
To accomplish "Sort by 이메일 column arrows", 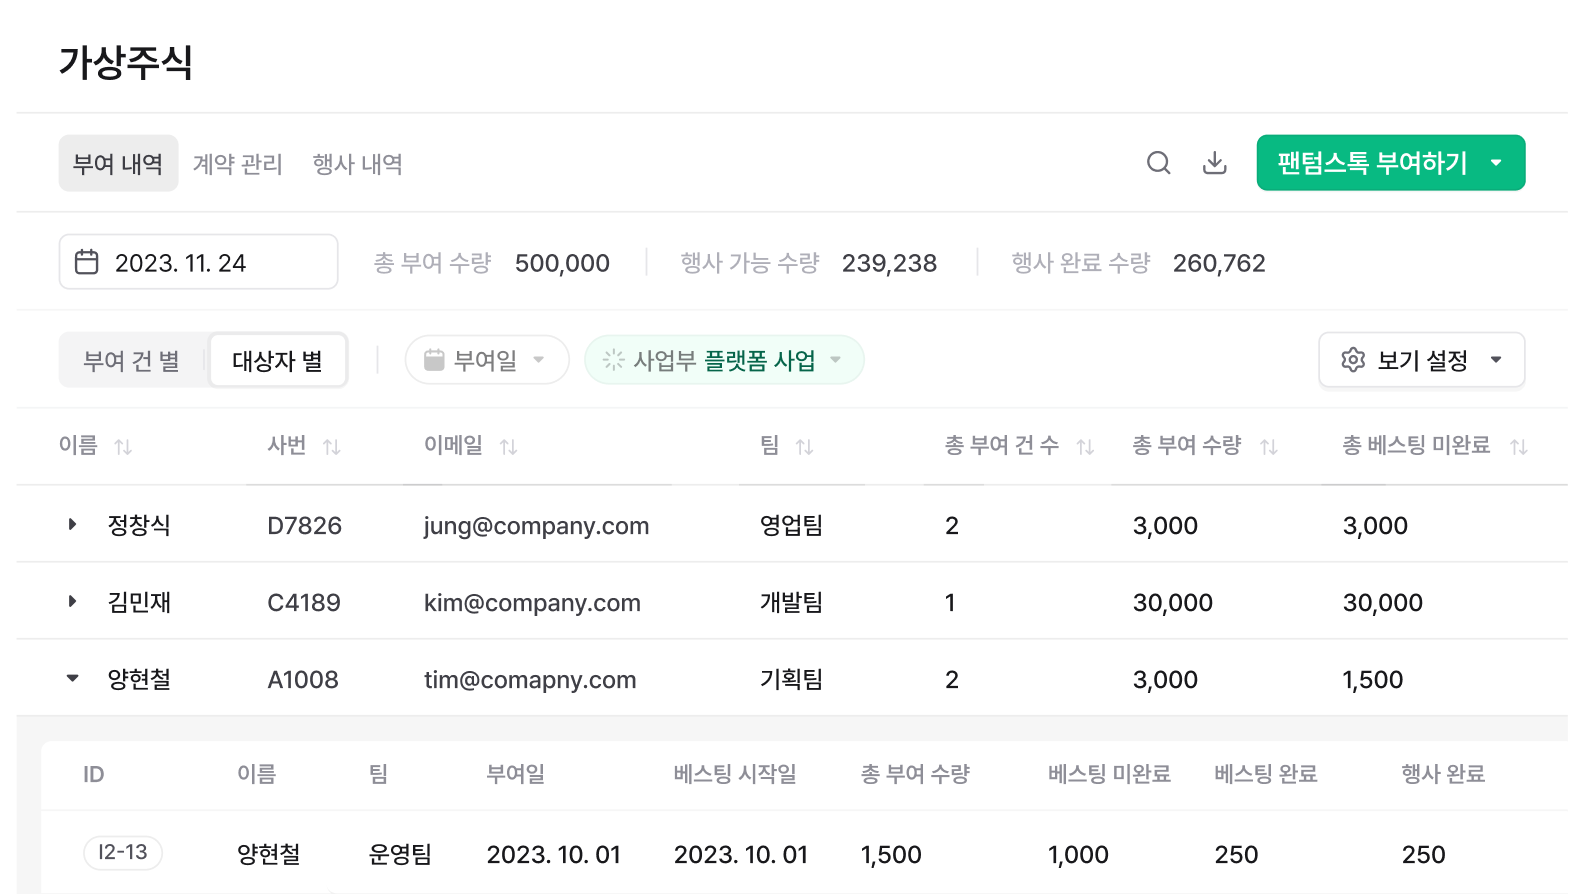I will (508, 447).
